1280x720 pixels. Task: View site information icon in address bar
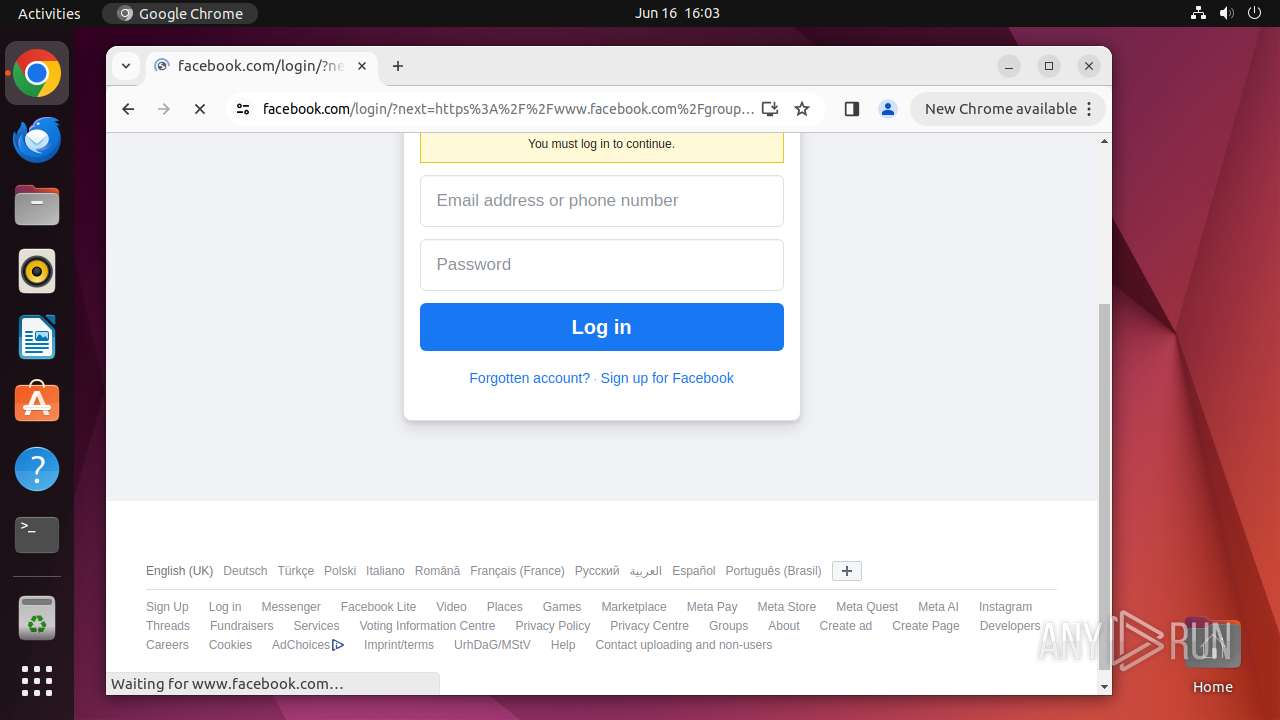tap(242, 109)
